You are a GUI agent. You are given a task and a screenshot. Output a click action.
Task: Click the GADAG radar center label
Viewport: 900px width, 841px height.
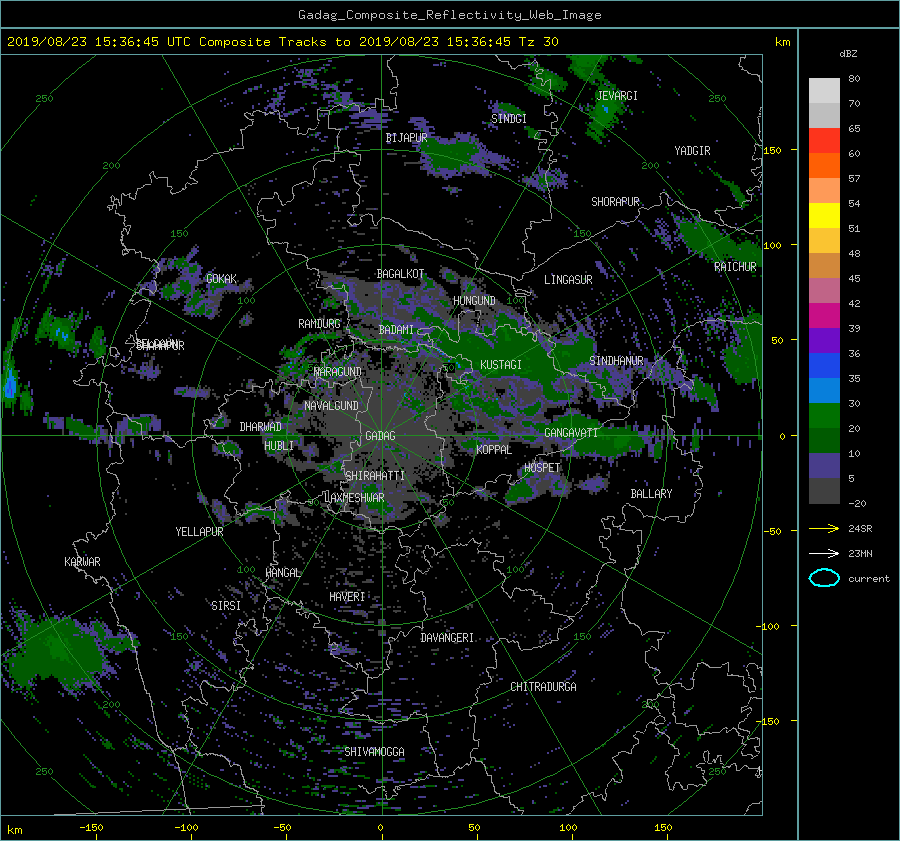pyautogui.click(x=381, y=436)
